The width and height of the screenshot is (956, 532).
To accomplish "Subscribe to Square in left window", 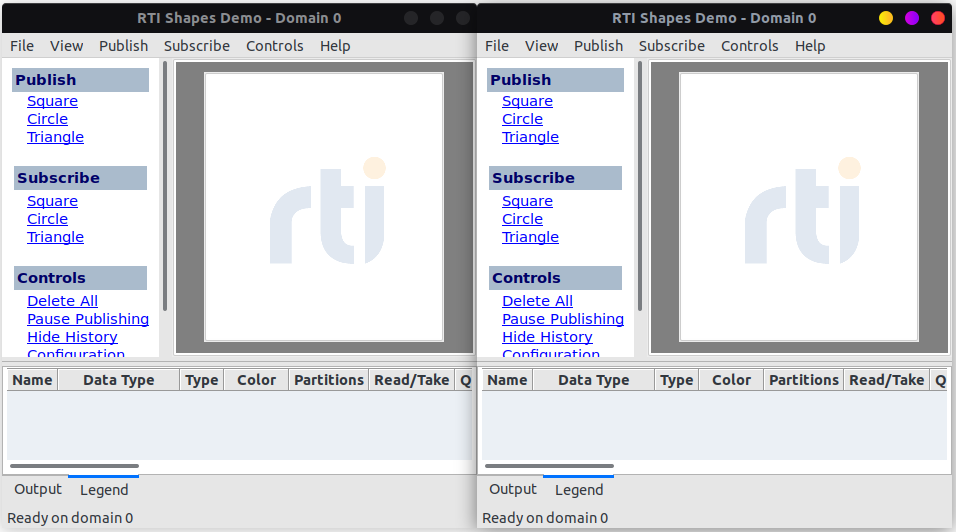I will pos(52,201).
